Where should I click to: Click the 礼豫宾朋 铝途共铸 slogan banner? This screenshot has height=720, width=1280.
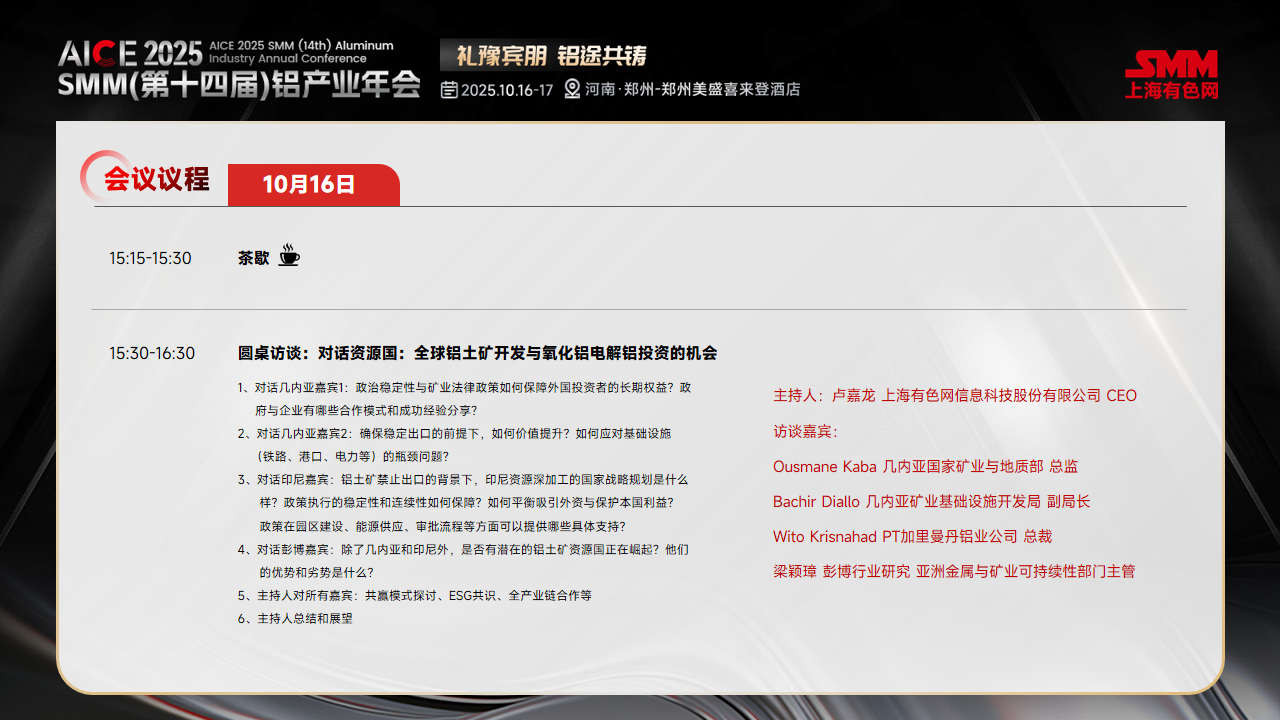click(545, 55)
